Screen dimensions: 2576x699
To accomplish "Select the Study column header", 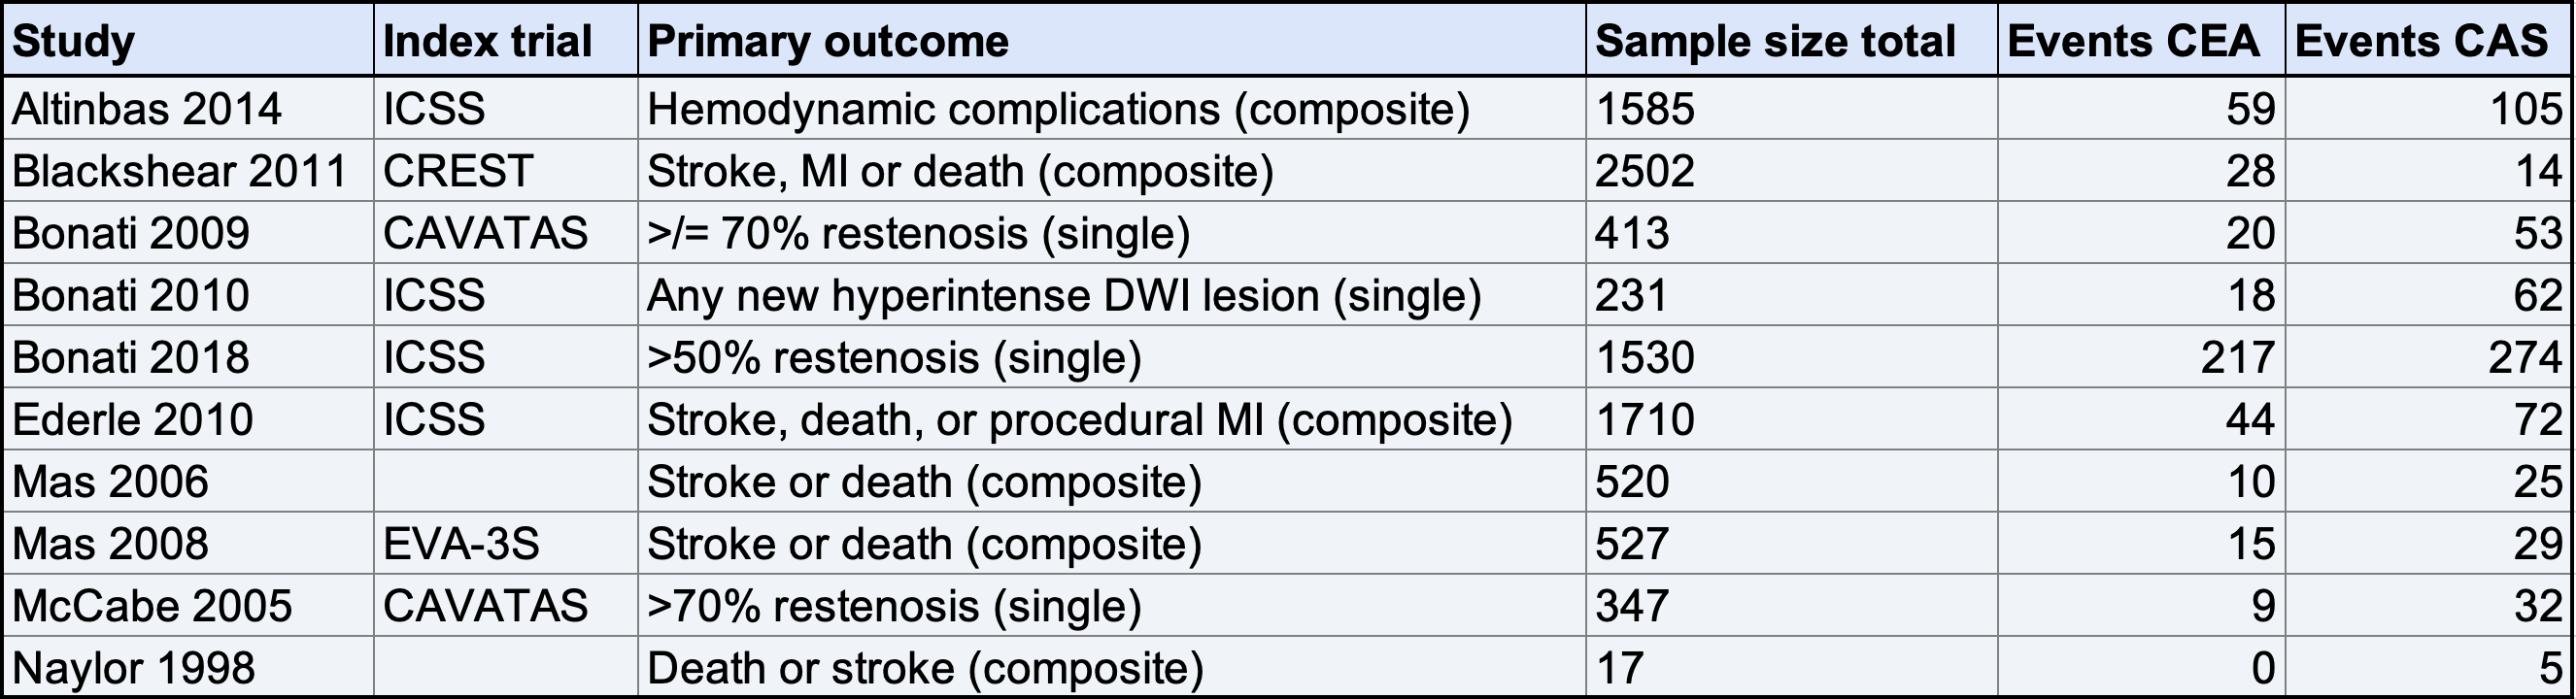I will point(189,41).
